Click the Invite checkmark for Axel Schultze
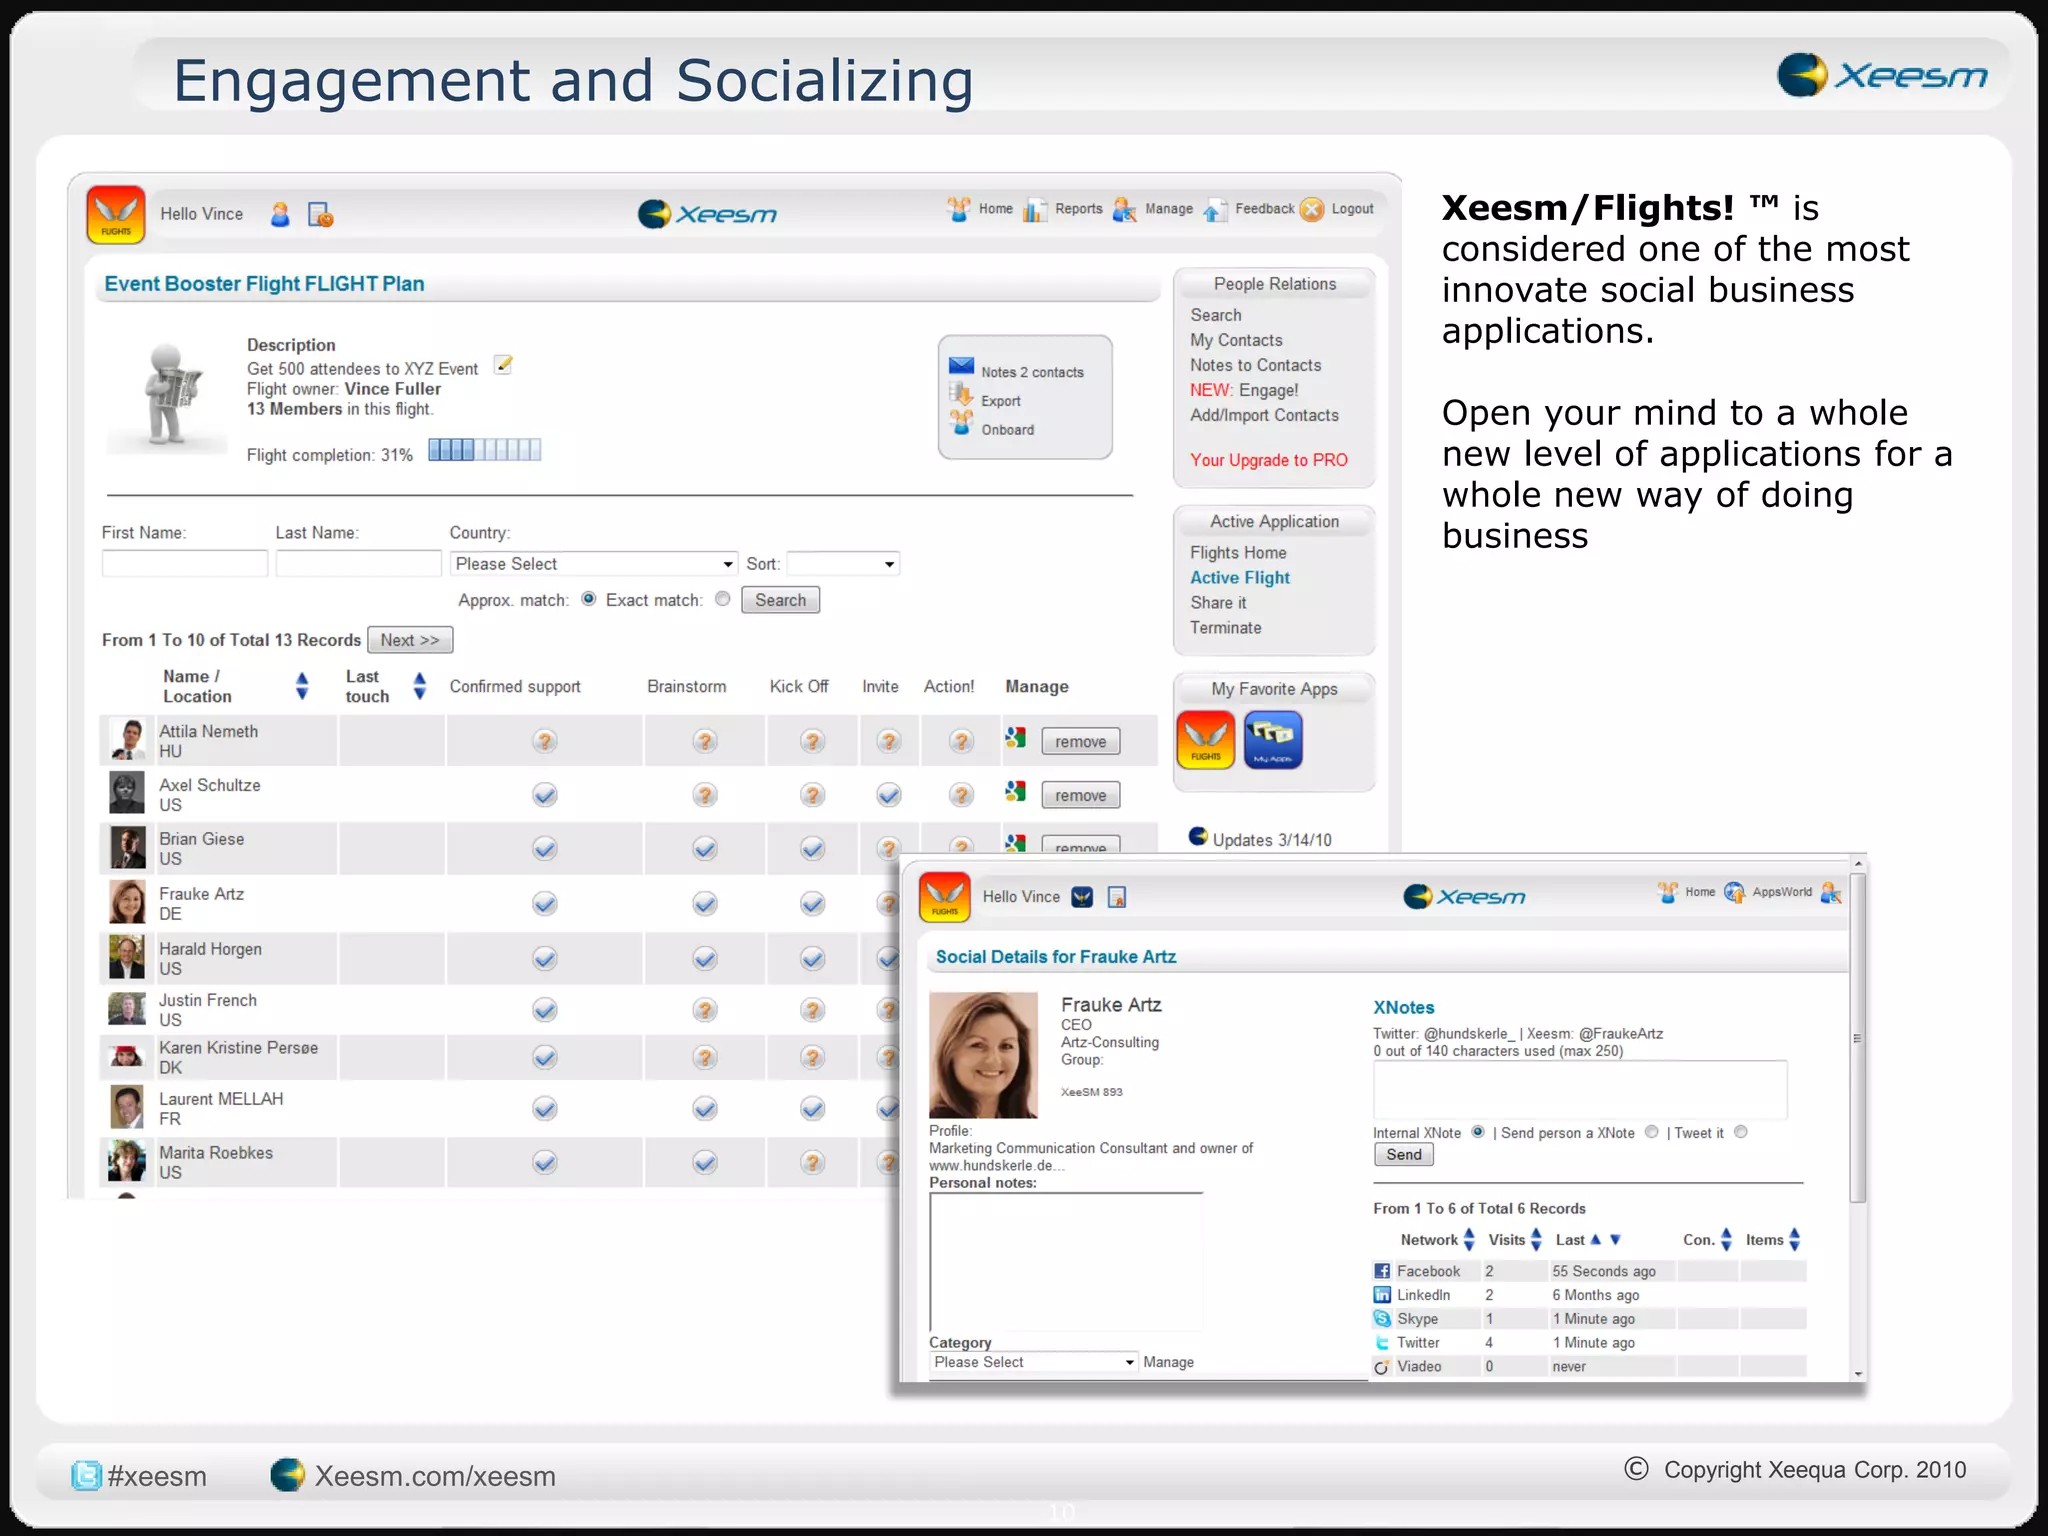 889,795
